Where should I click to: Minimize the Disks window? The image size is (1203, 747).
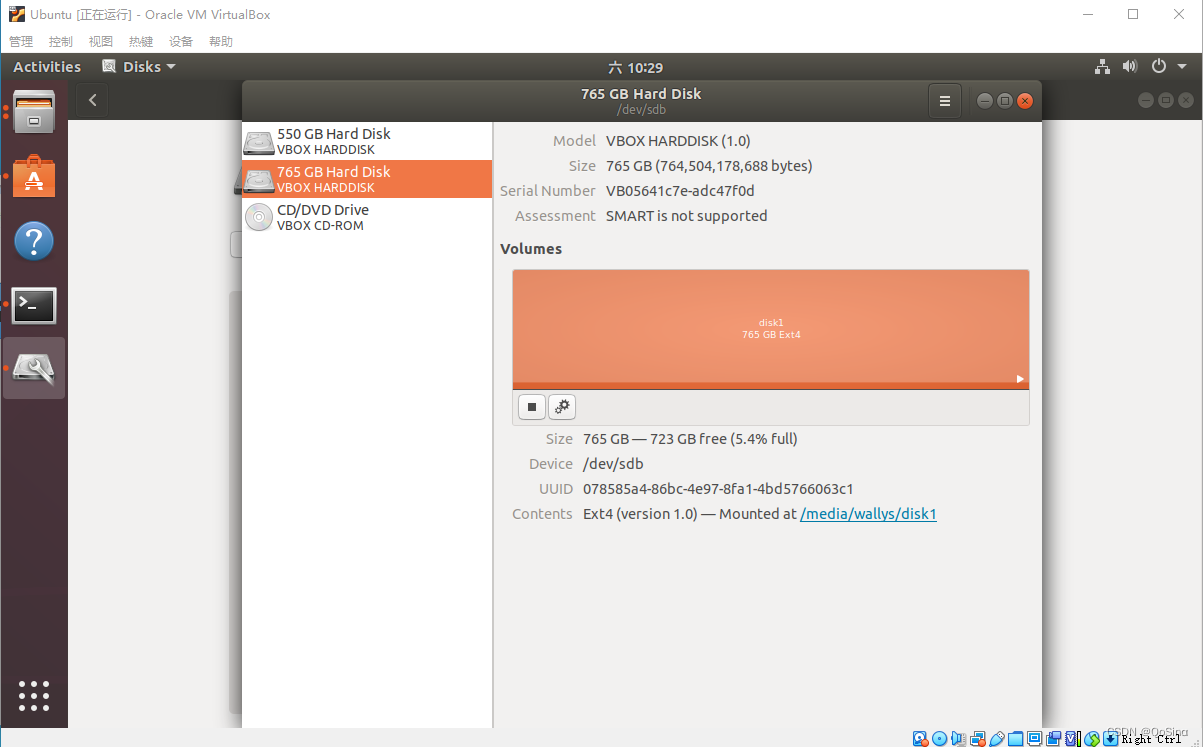point(985,101)
